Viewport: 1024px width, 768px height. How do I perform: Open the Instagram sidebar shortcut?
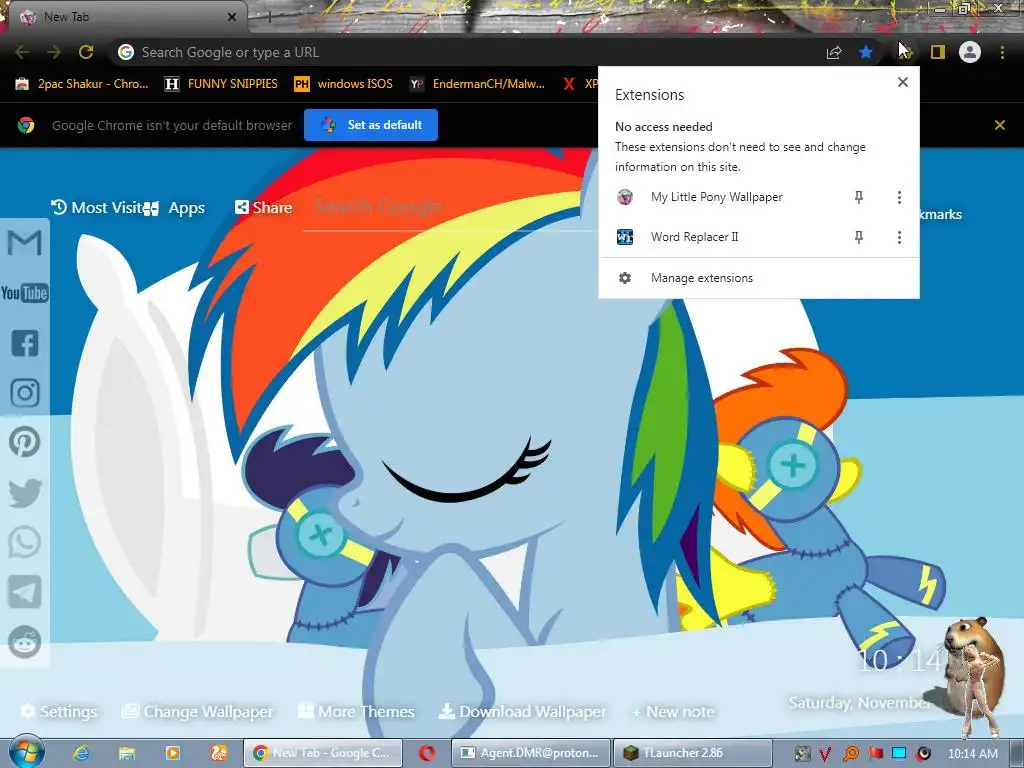pyautogui.click(x=25, y=392)
